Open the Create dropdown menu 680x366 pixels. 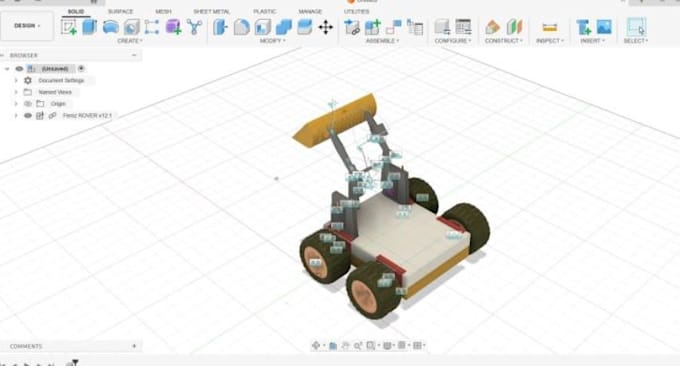(x=130, y=41)
